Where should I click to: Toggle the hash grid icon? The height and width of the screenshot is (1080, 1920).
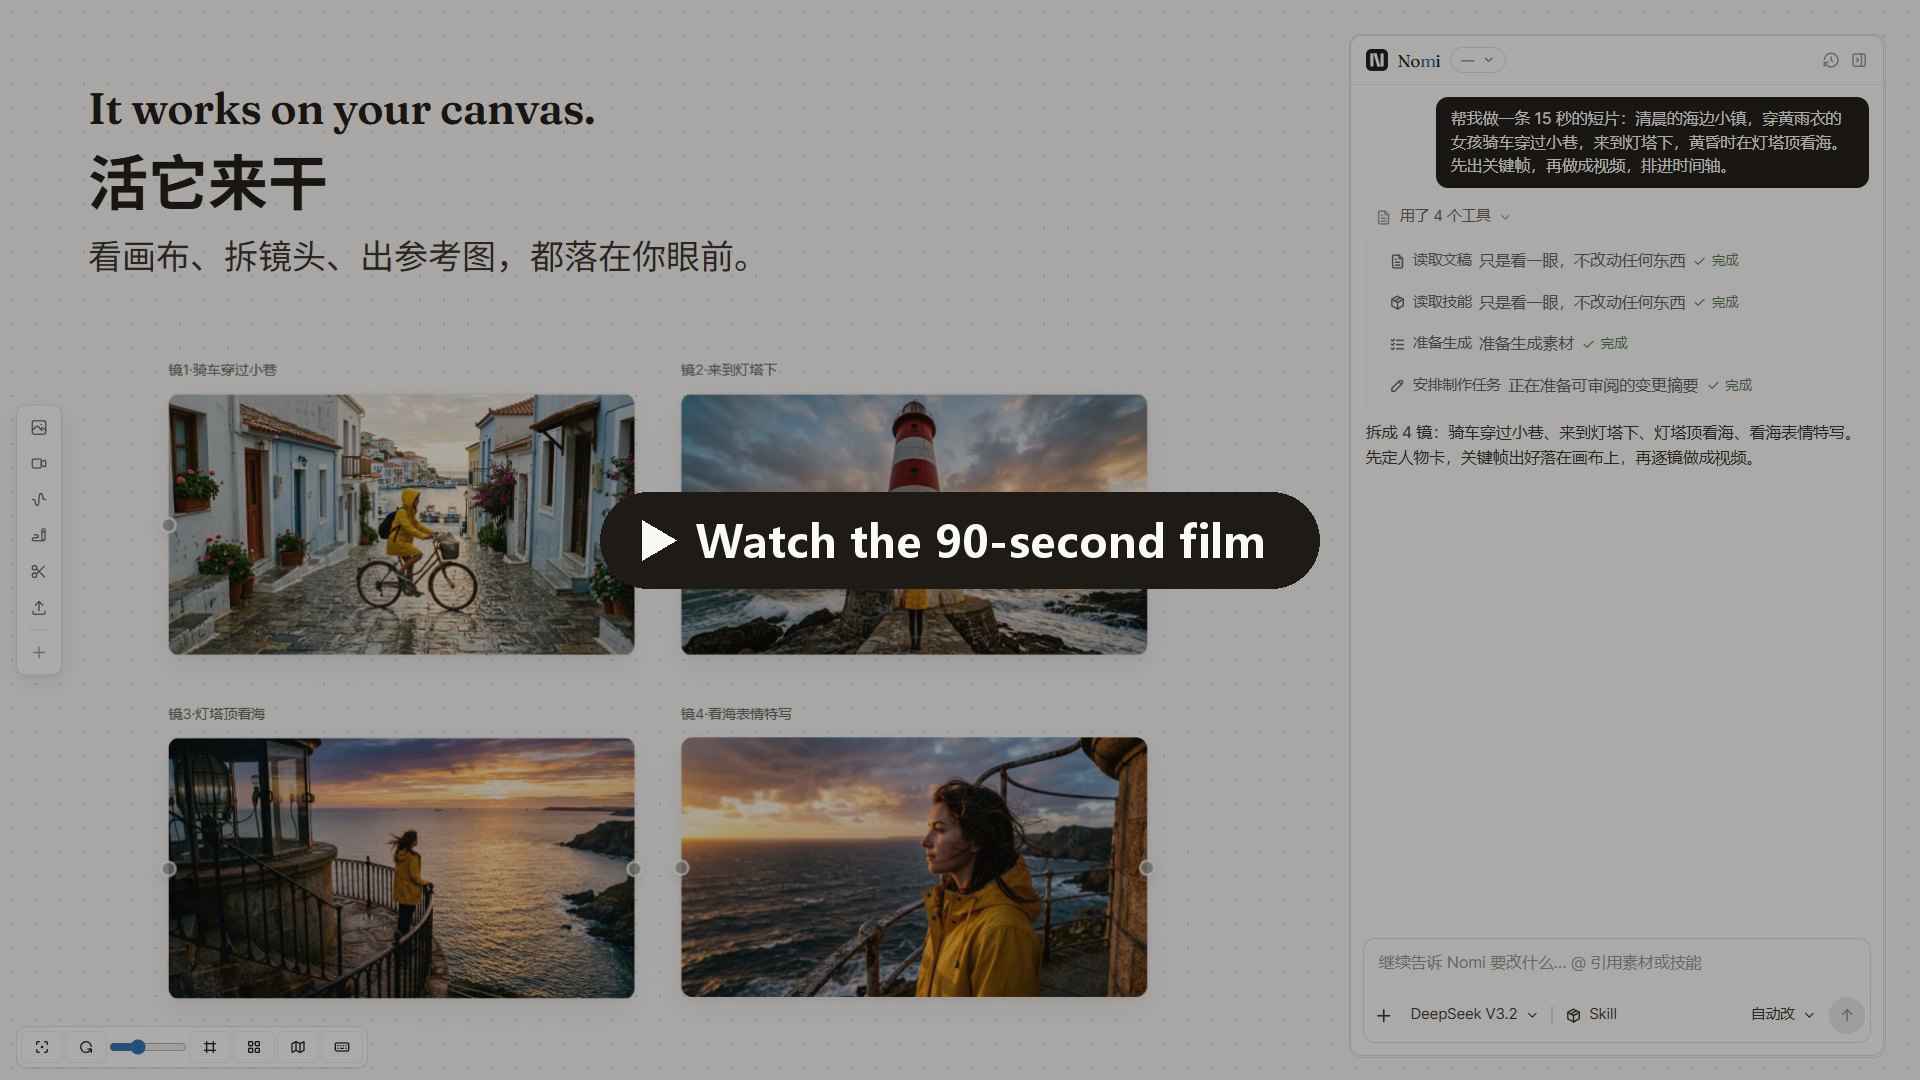pos(210,1047)
